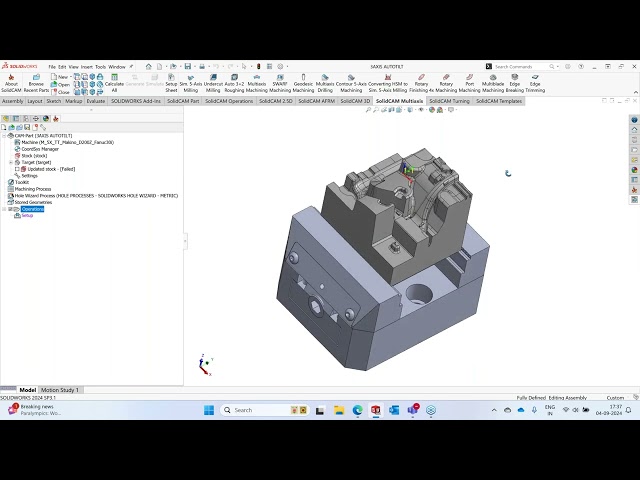Screen dimensions: 640x480
Task: Select the Machine tree item
Action: pyautogui.click(x=64, y=142)
